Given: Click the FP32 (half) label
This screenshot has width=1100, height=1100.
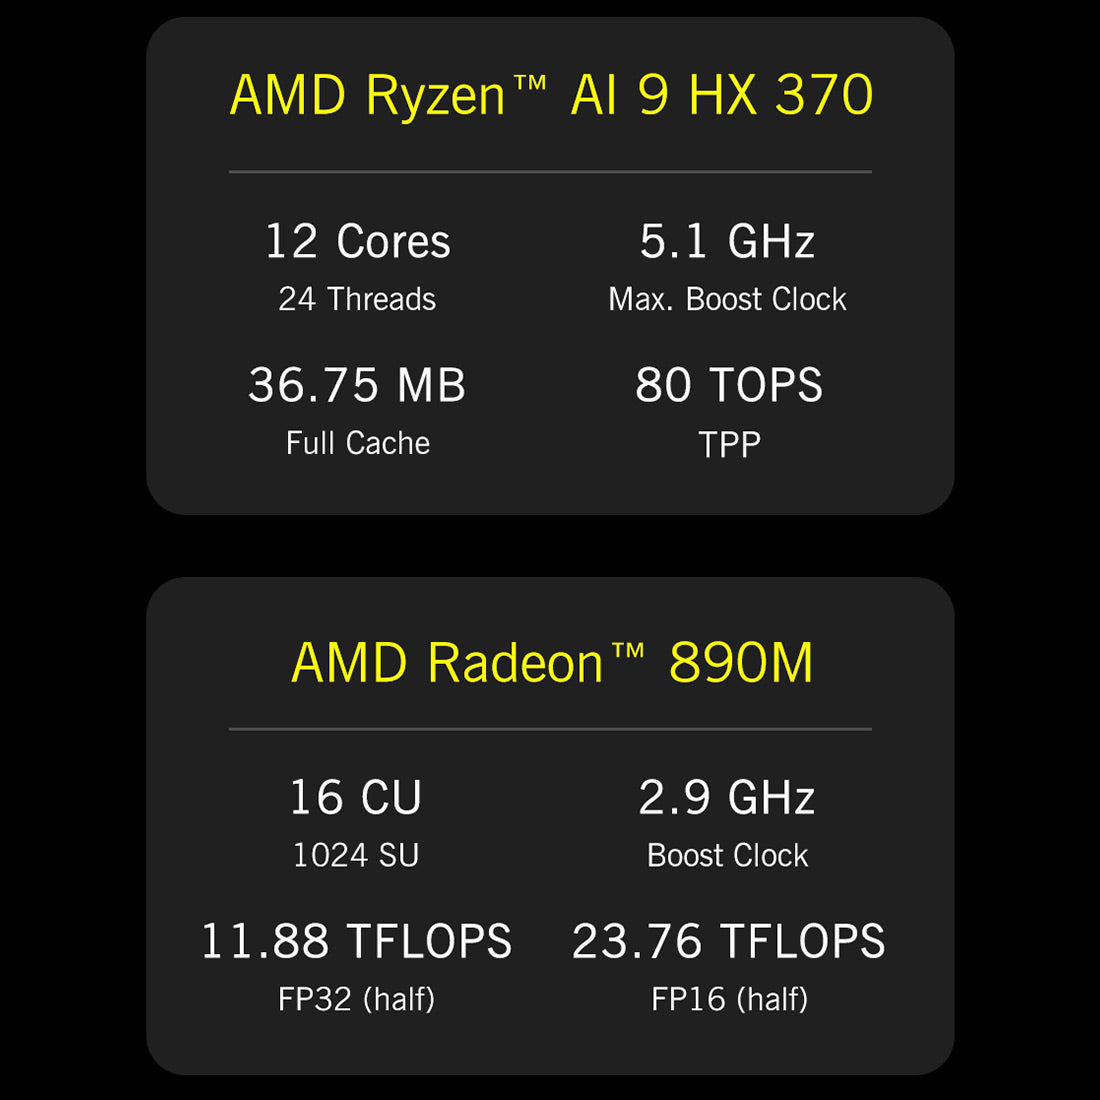Looking at the screenshot, I should pyautogui.click(x=356, y=999).
